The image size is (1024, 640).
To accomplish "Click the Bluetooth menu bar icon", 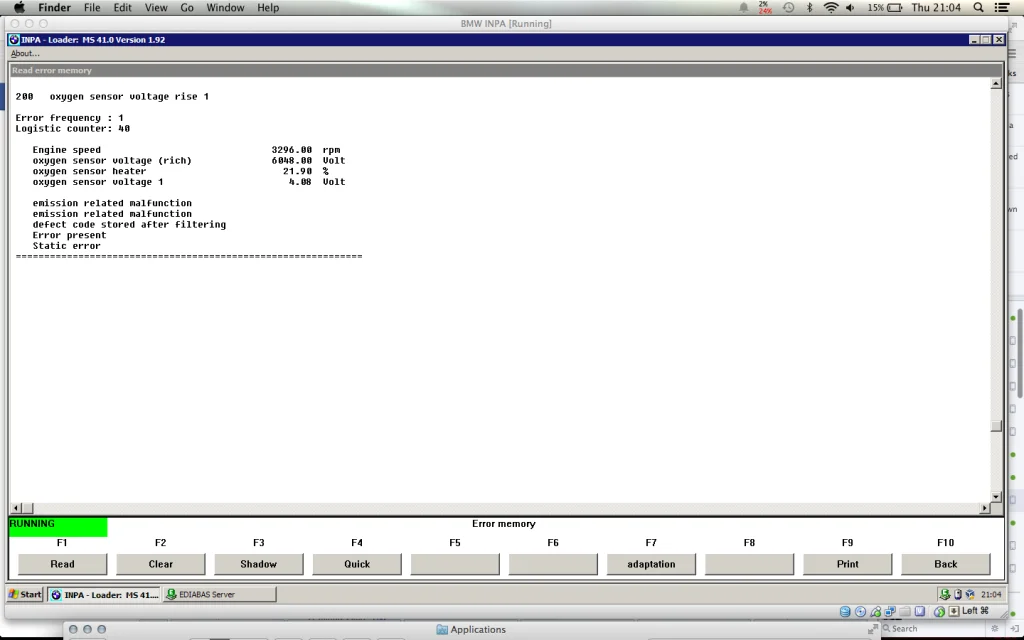I will tap(809, 8).
